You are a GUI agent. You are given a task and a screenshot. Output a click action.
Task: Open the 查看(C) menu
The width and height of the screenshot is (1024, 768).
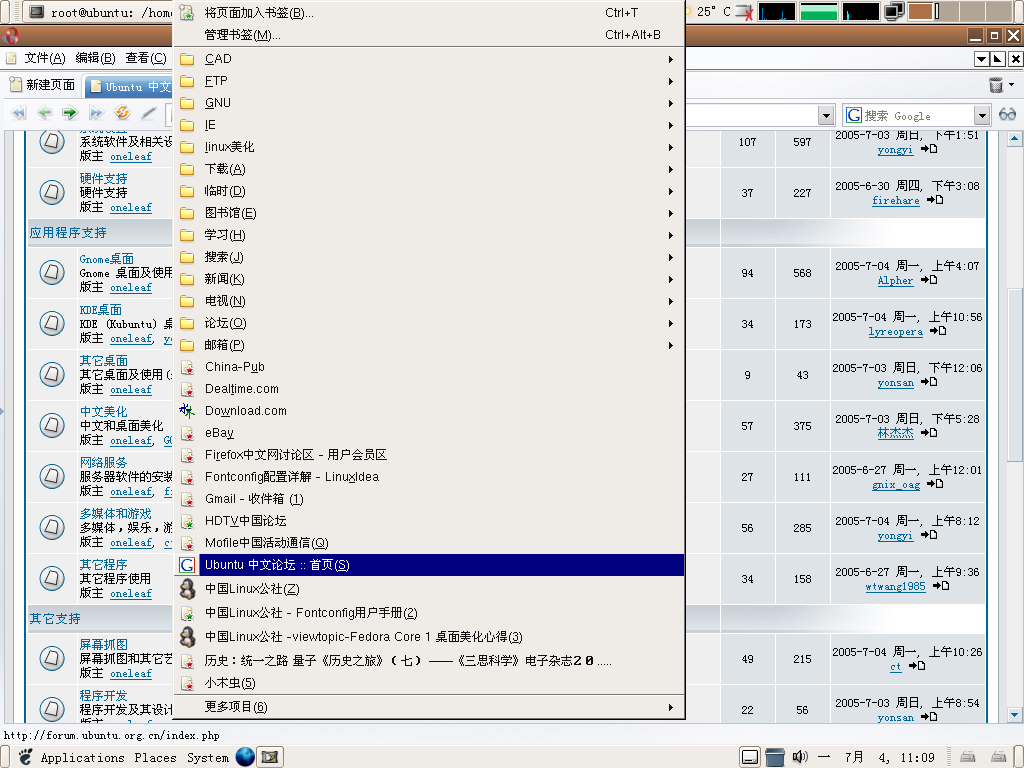[x=146, y=58]
